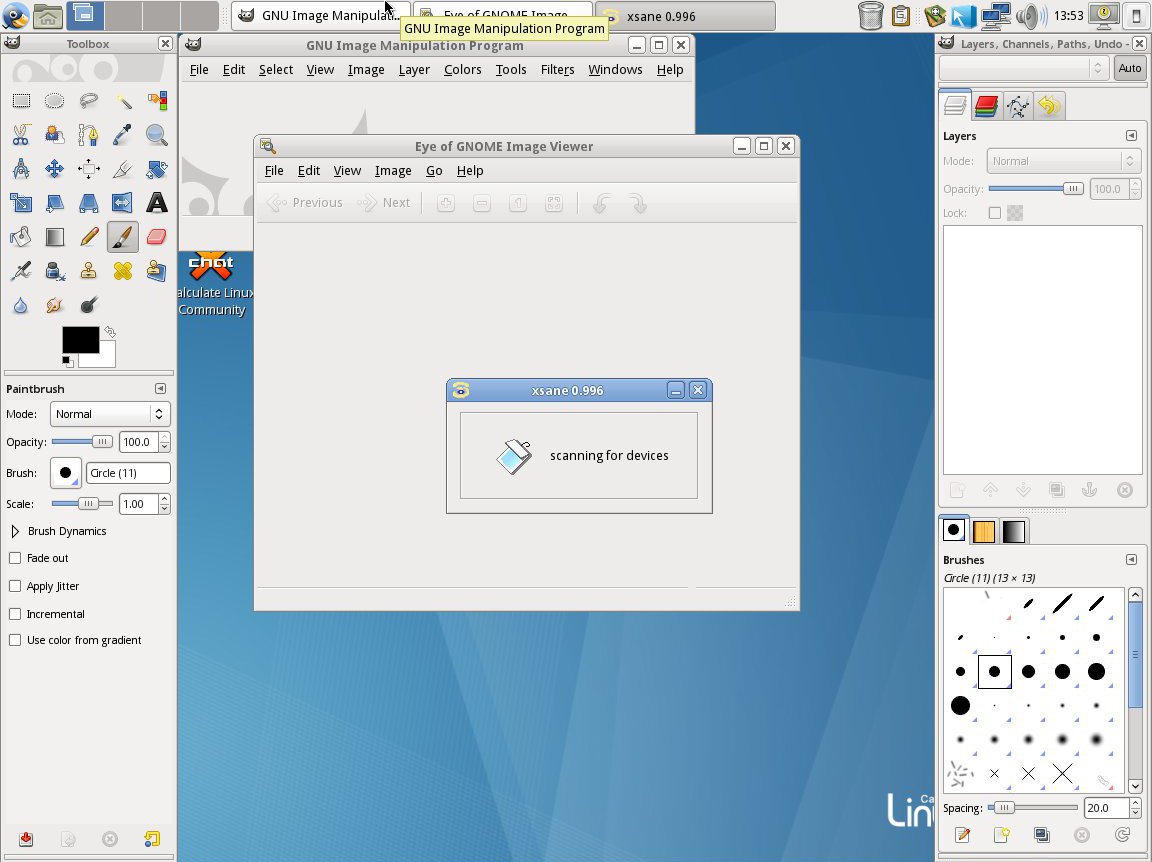
Task: Enable the Fade out checkbox
Action: (x=15, y=558)
